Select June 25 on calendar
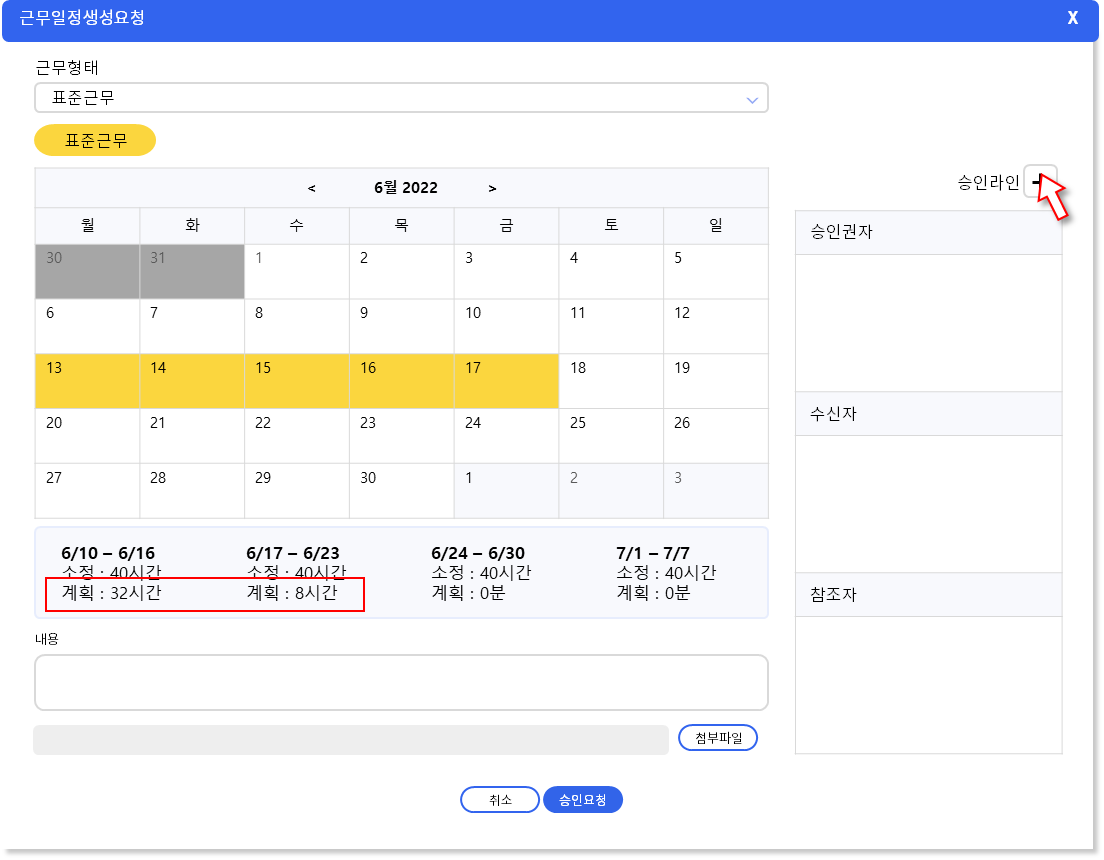 pos(611,436)
